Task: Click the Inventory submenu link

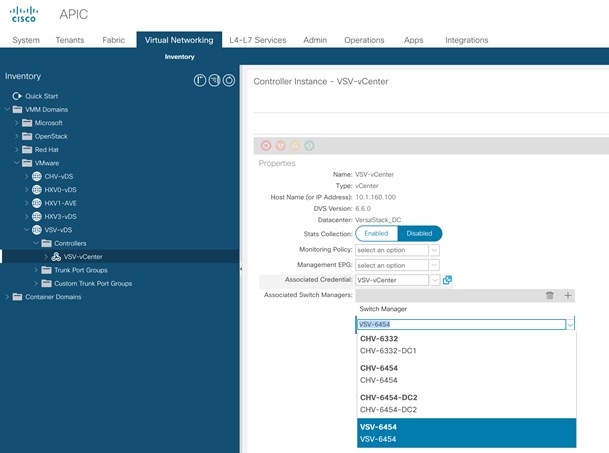Action: point(179,57)
